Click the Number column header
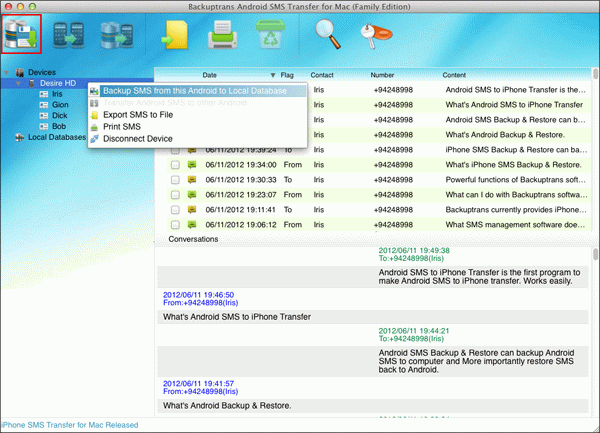600x433 pixels. click(x=382, y=75)
